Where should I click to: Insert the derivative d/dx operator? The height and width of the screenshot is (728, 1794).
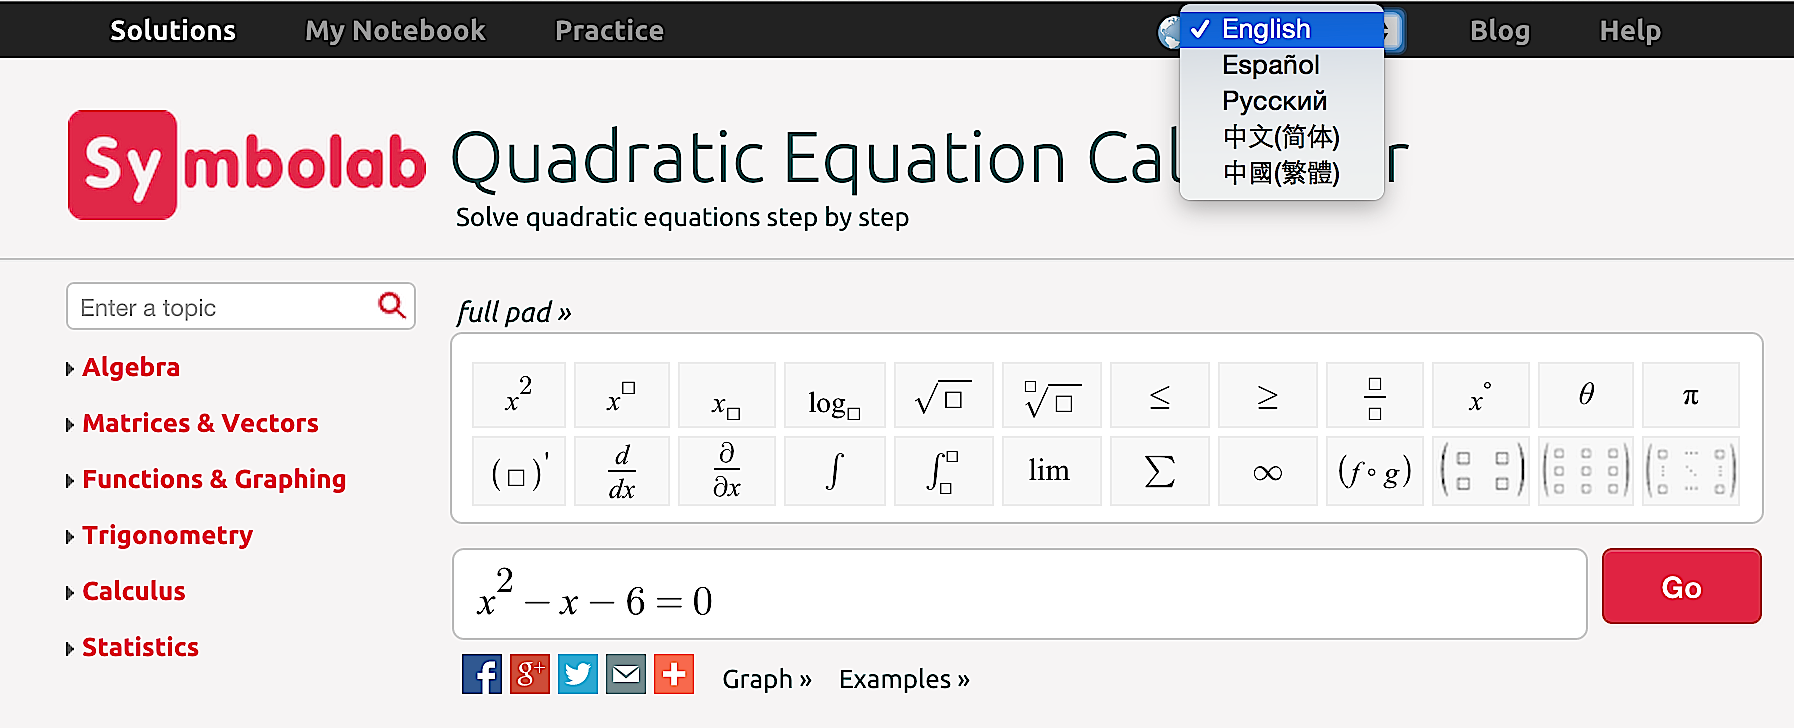[x=622, y=471]
